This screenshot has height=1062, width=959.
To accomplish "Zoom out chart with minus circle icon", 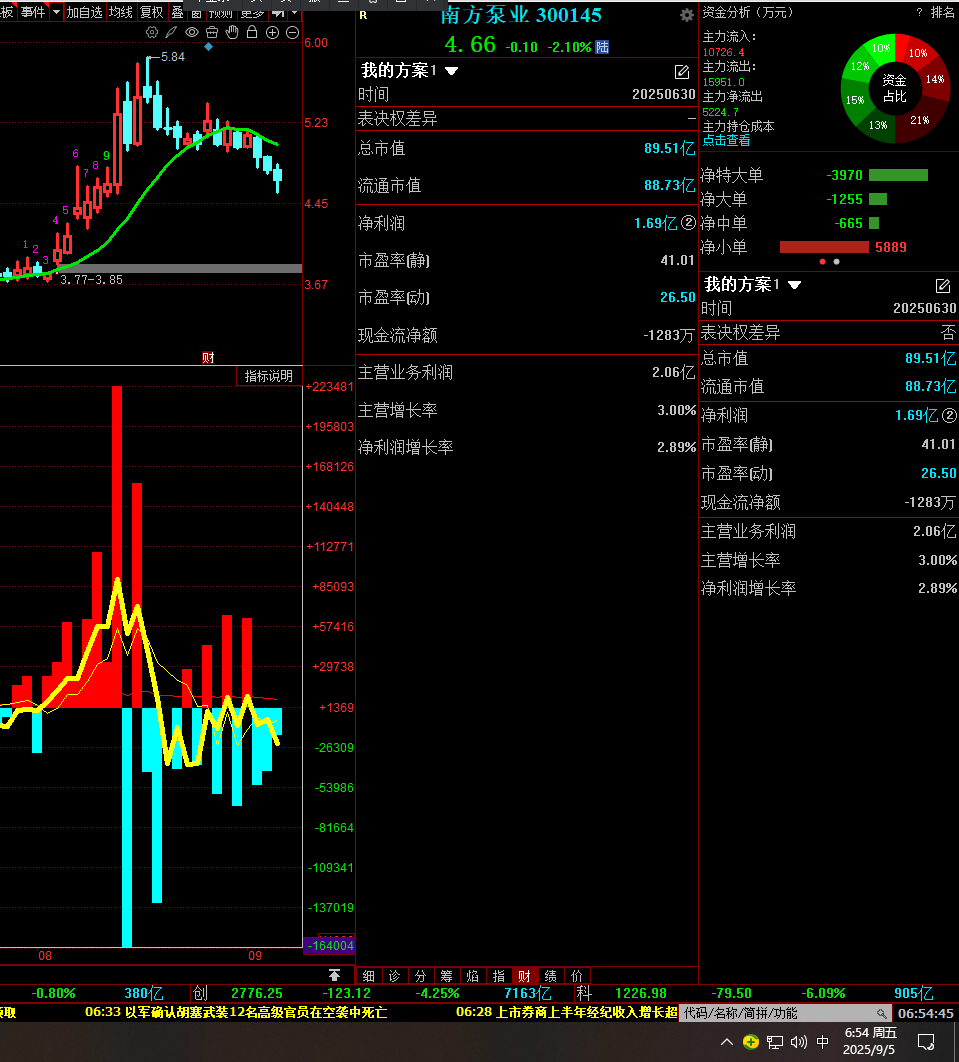I will coord(293,33).
